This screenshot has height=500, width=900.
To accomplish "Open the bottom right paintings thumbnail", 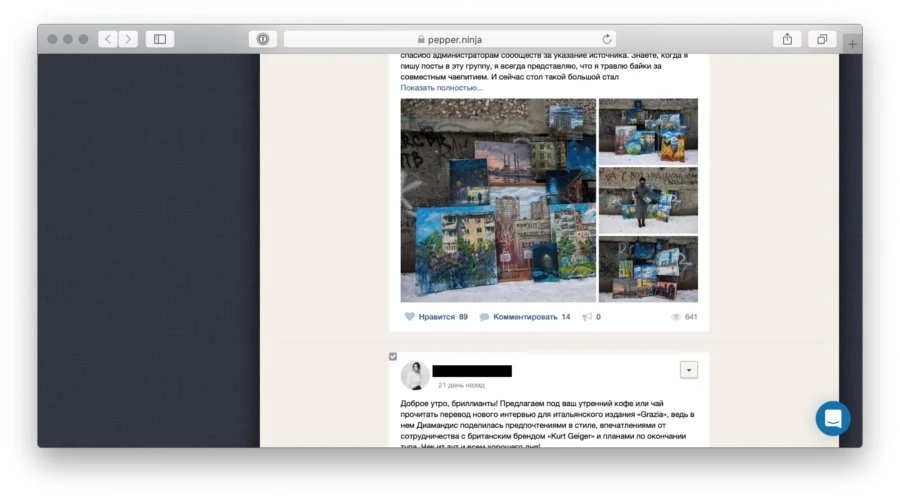I will tap(649, 269).
